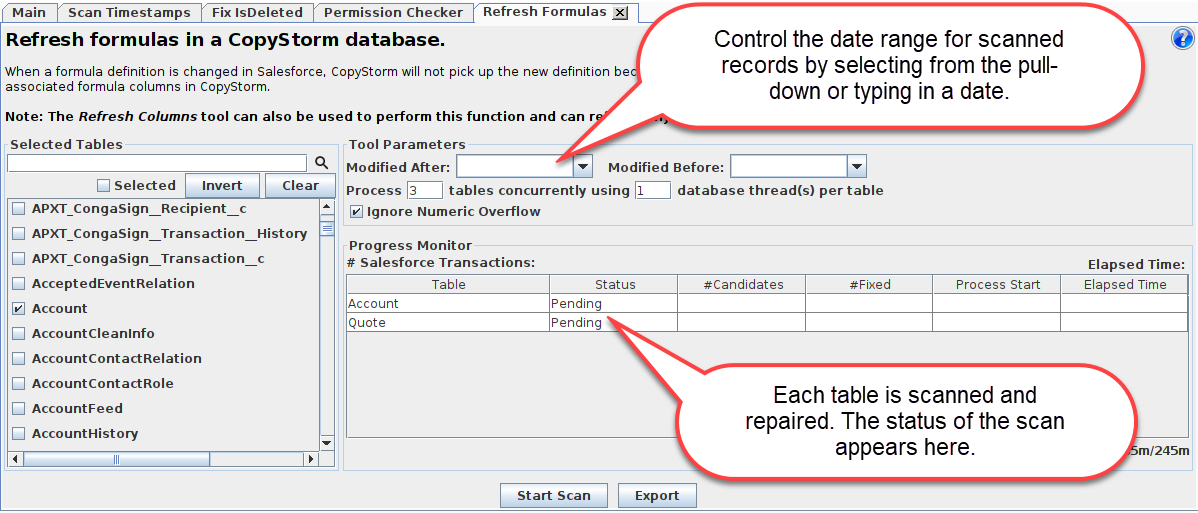The width and height of the screenshot is (1198, 513).
Task: Click table list scroll down arrow
Action: pos(327,443)
